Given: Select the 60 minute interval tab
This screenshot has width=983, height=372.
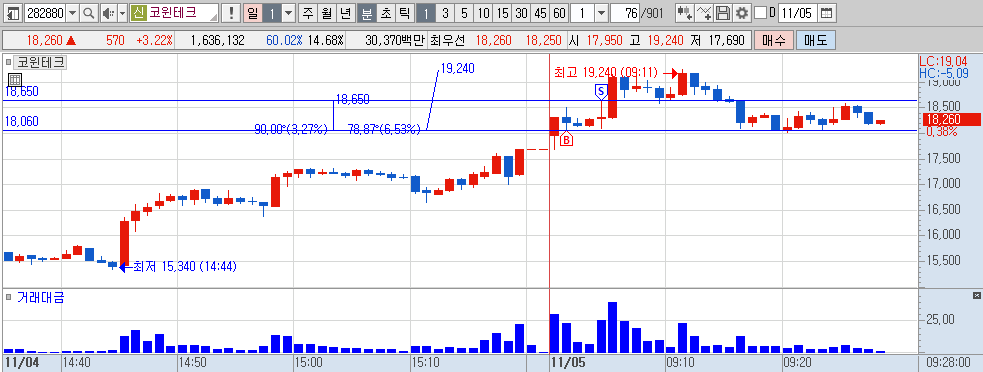Looking at the screenshot, I should 559,13.
